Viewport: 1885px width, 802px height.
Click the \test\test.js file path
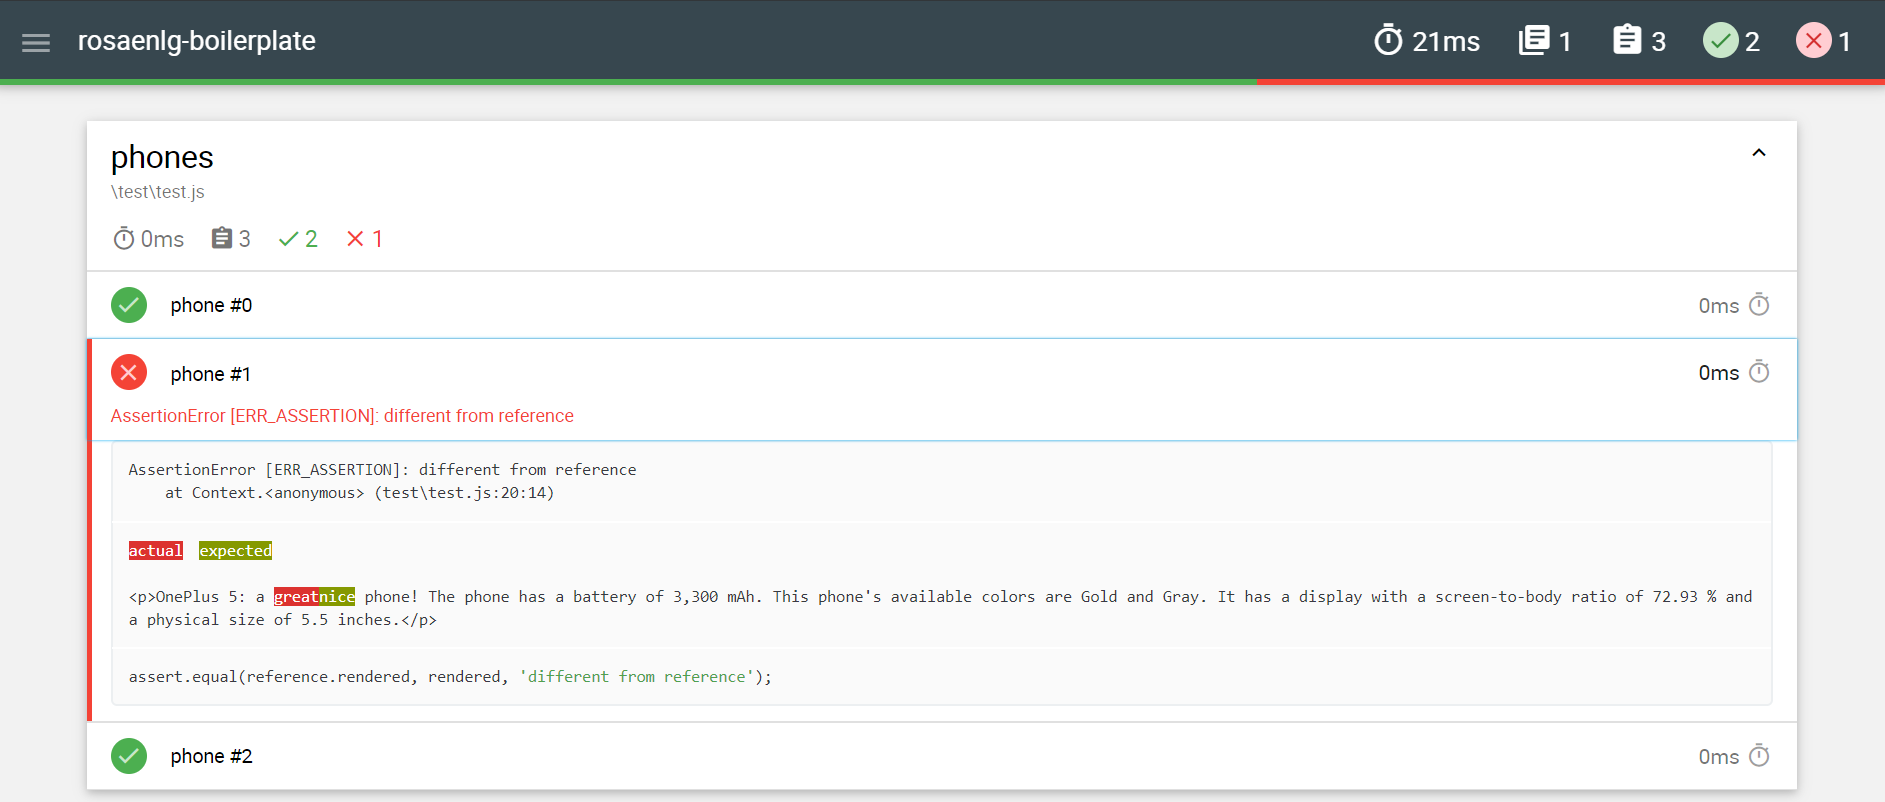158,192
